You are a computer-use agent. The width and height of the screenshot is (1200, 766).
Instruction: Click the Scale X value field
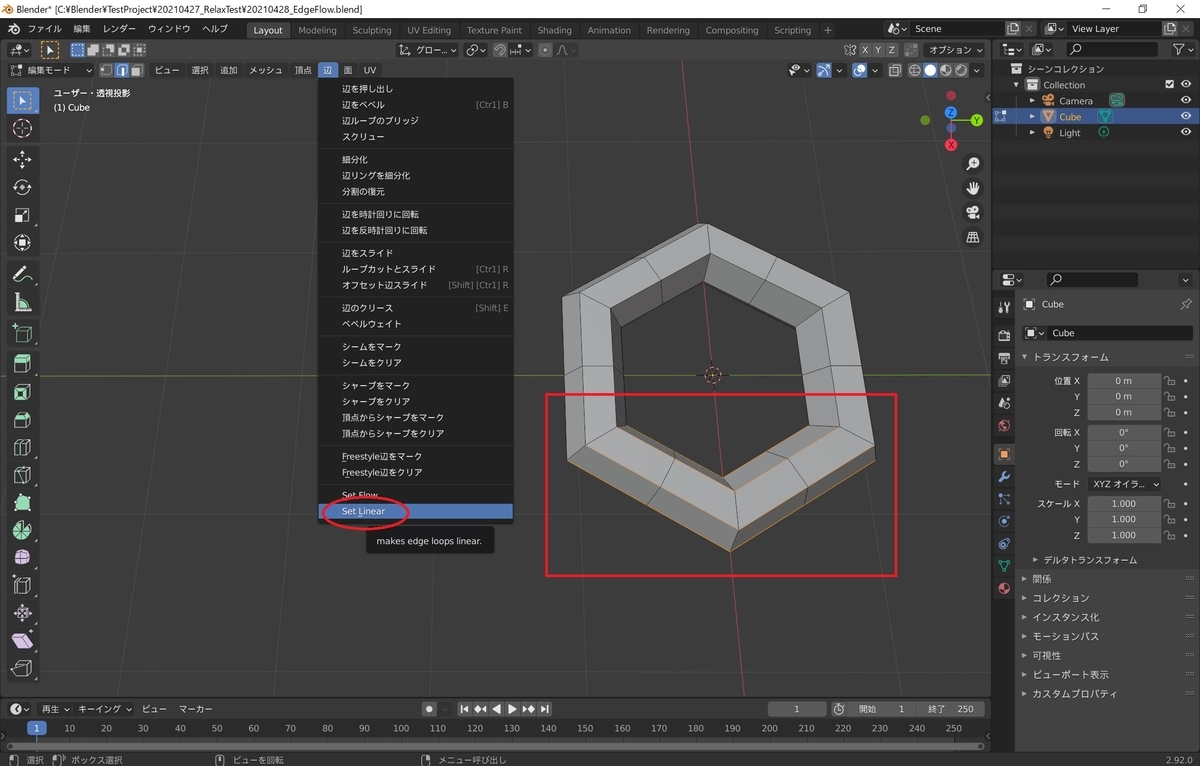(x=1124, y=503)
